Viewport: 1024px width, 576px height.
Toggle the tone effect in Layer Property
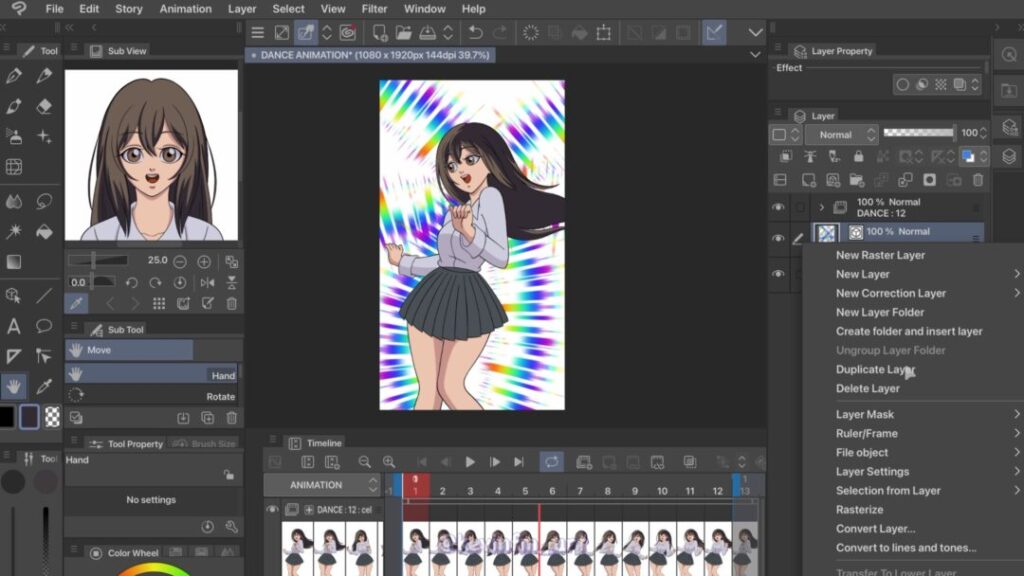(x=940, y=84)
